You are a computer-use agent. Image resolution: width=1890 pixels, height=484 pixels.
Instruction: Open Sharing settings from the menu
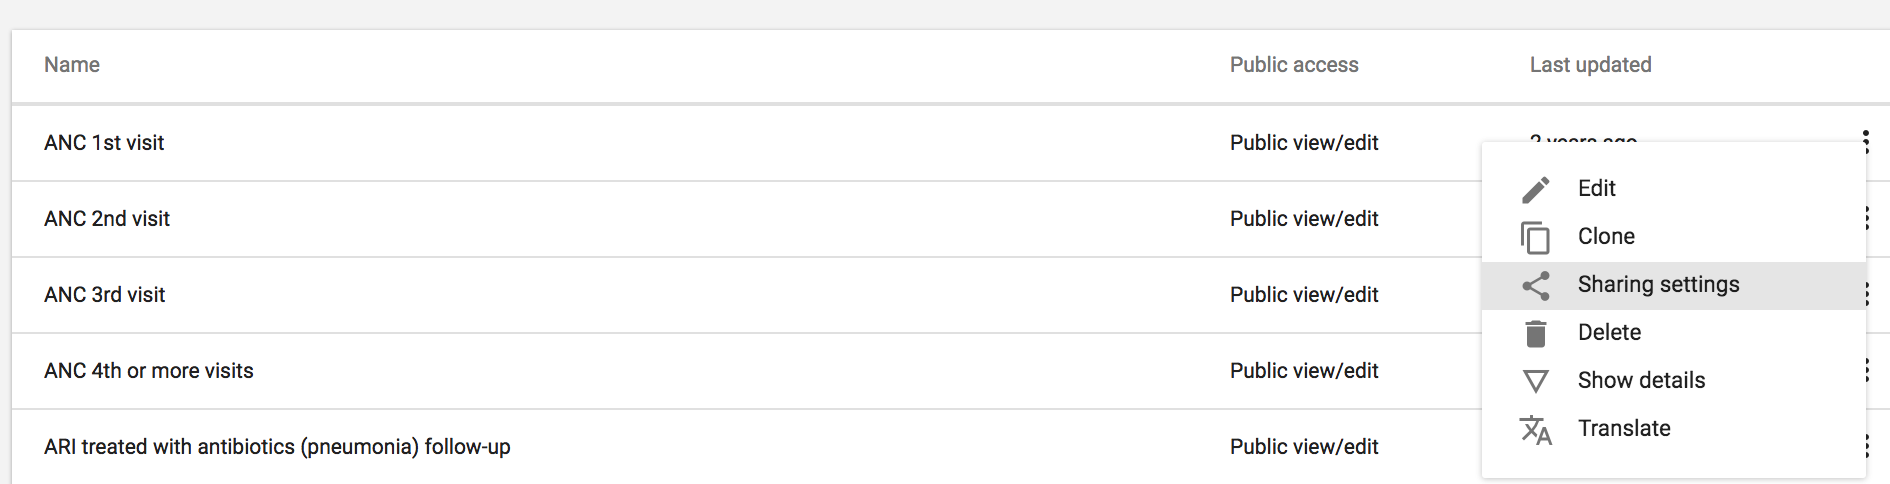pyautogui.click(x=1658, y=285)
